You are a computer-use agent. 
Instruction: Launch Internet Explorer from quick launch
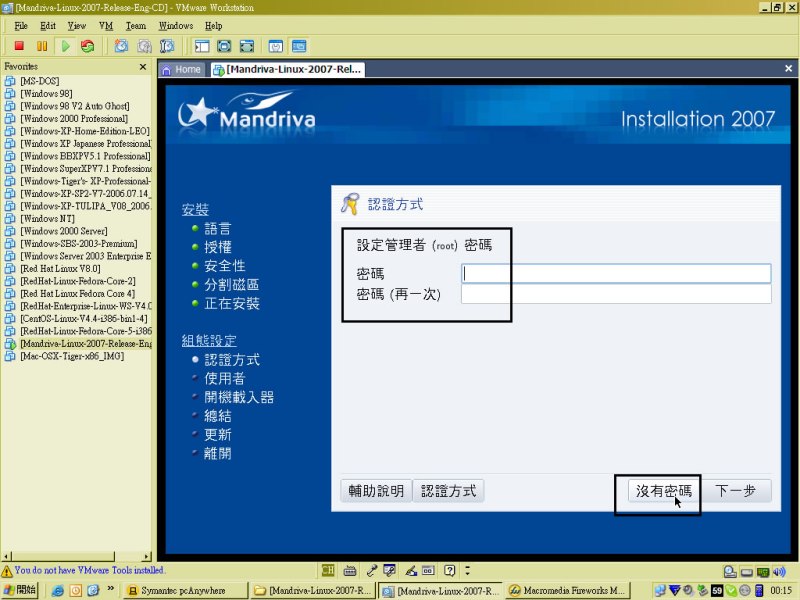click(58, 590)
